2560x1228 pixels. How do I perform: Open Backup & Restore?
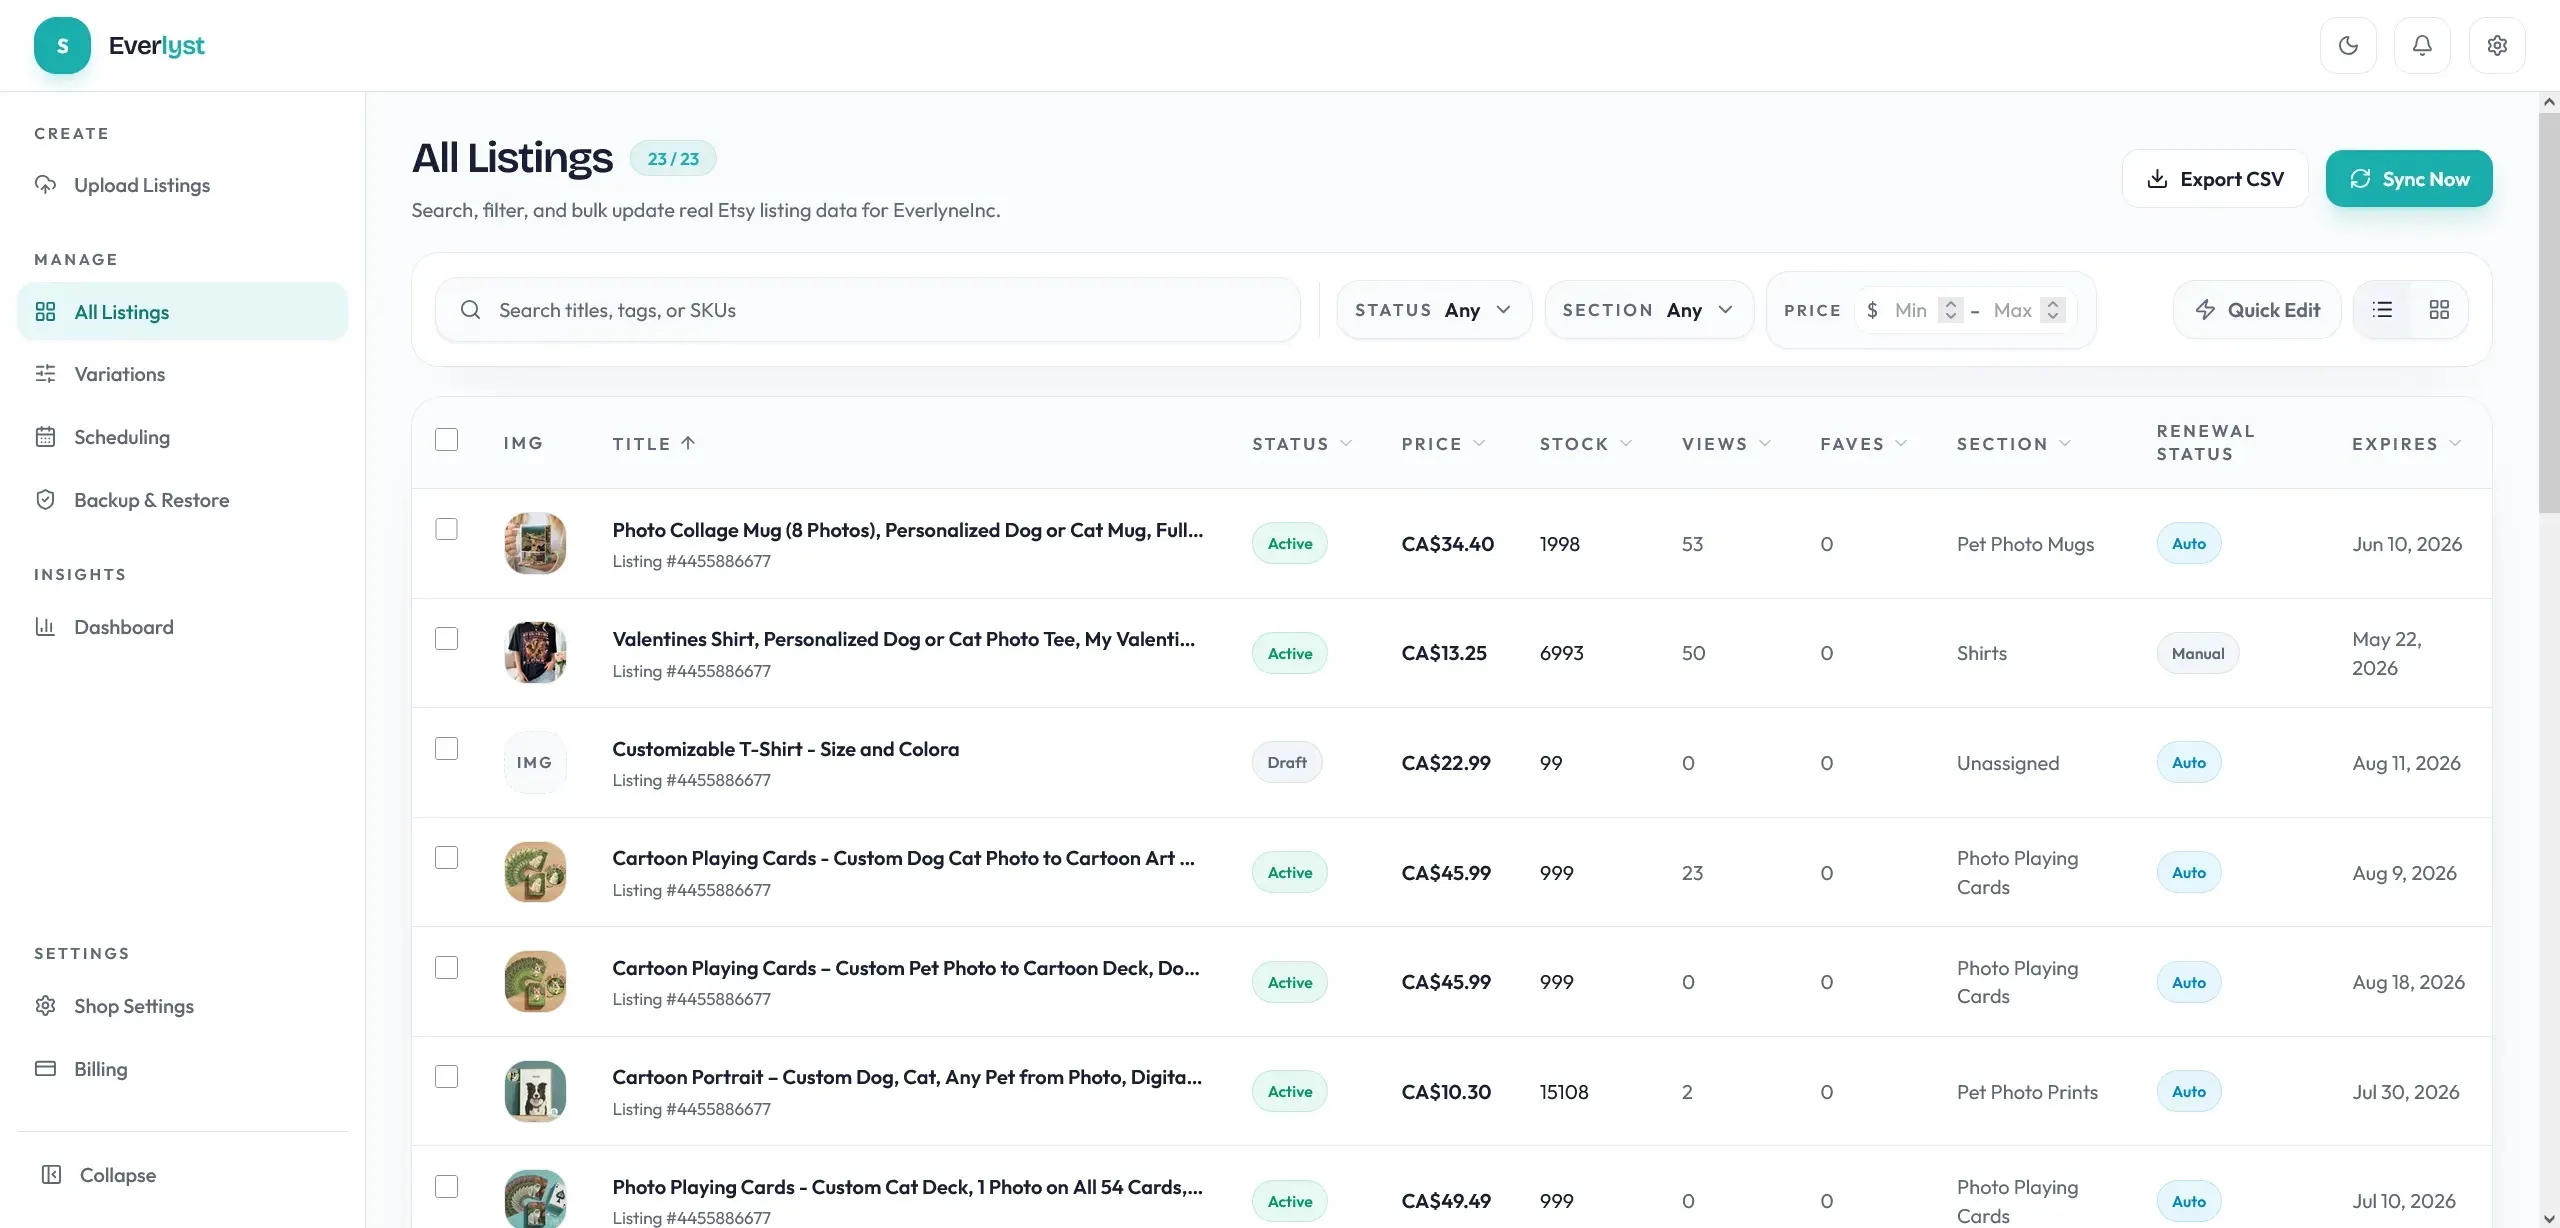pos(182,500)
